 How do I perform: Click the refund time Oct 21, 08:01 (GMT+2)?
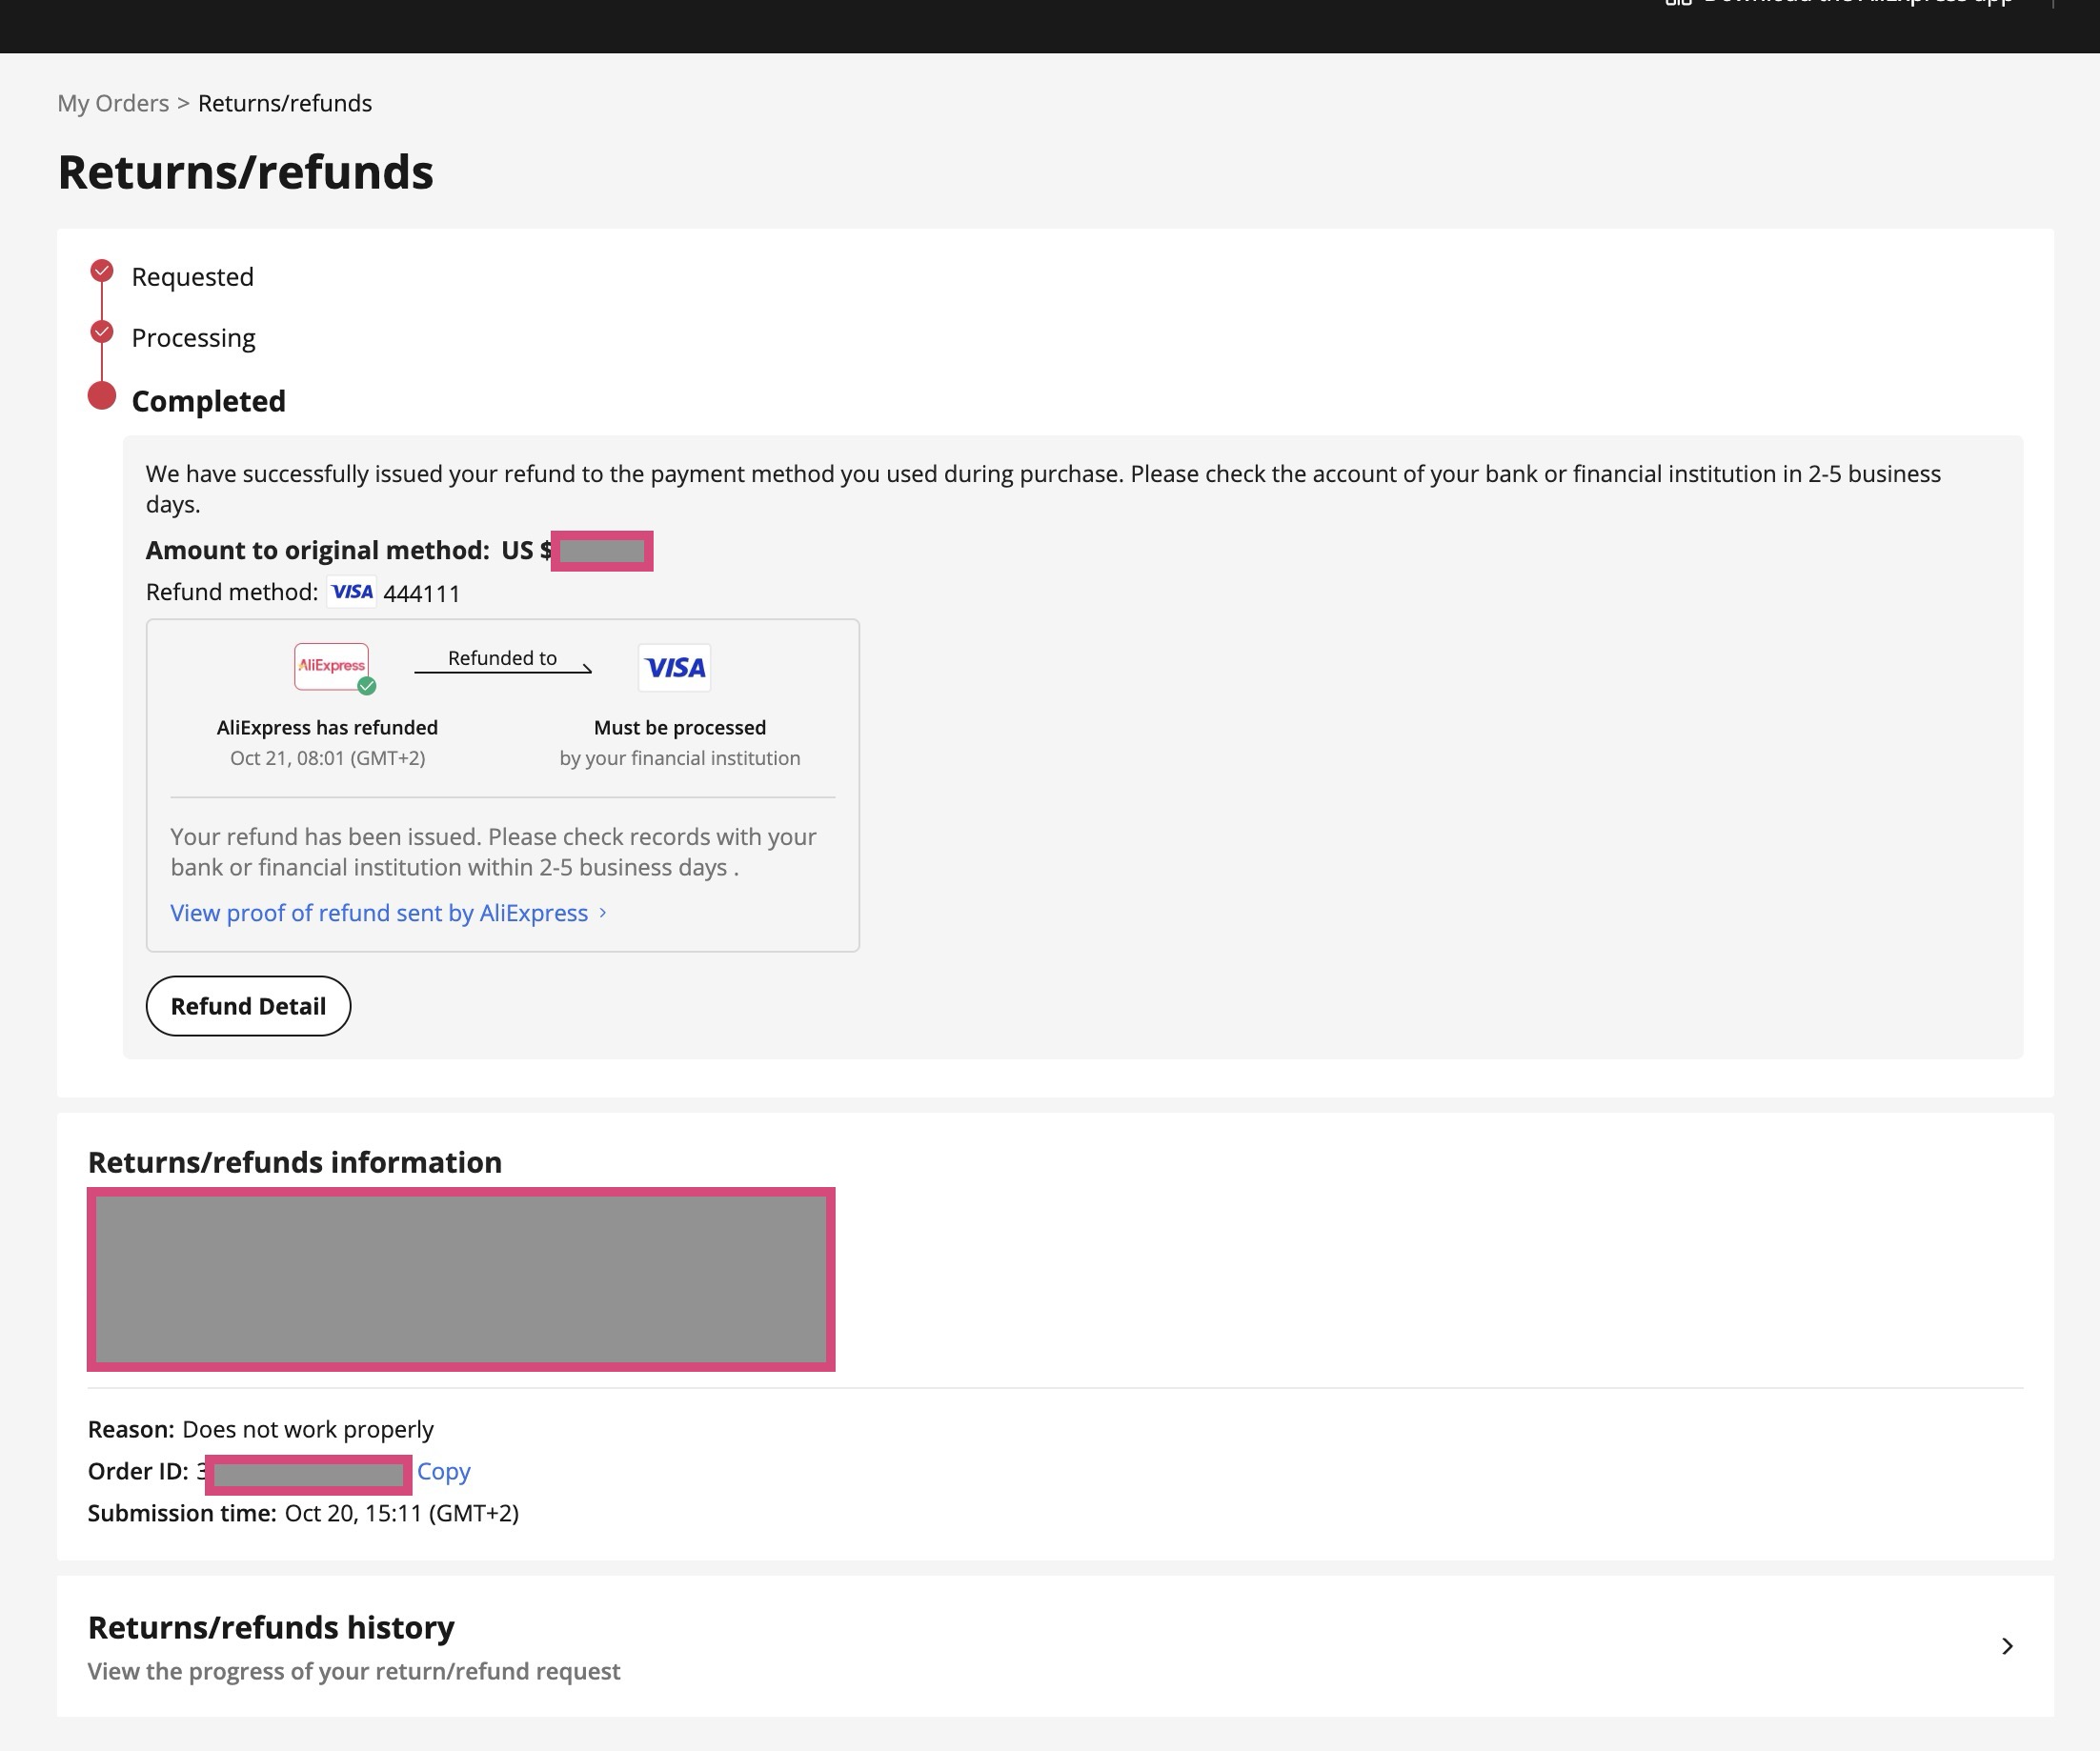pyautogui.click(x=328, y=758)
